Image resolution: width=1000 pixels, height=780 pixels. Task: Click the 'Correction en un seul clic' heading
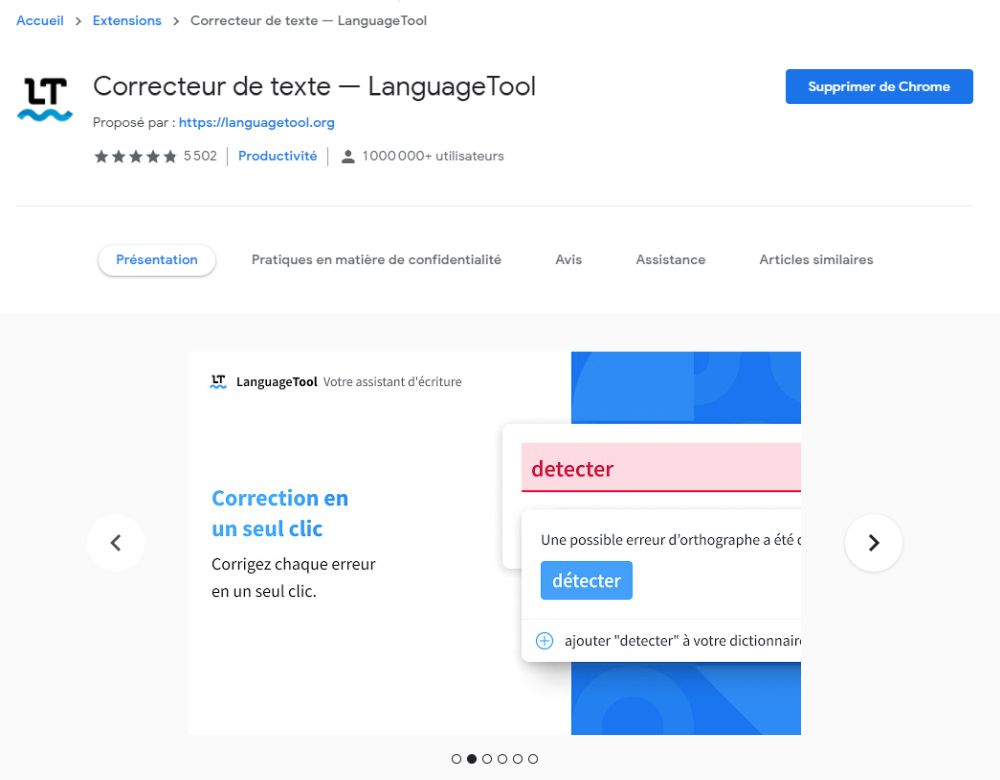click(280, 513)
